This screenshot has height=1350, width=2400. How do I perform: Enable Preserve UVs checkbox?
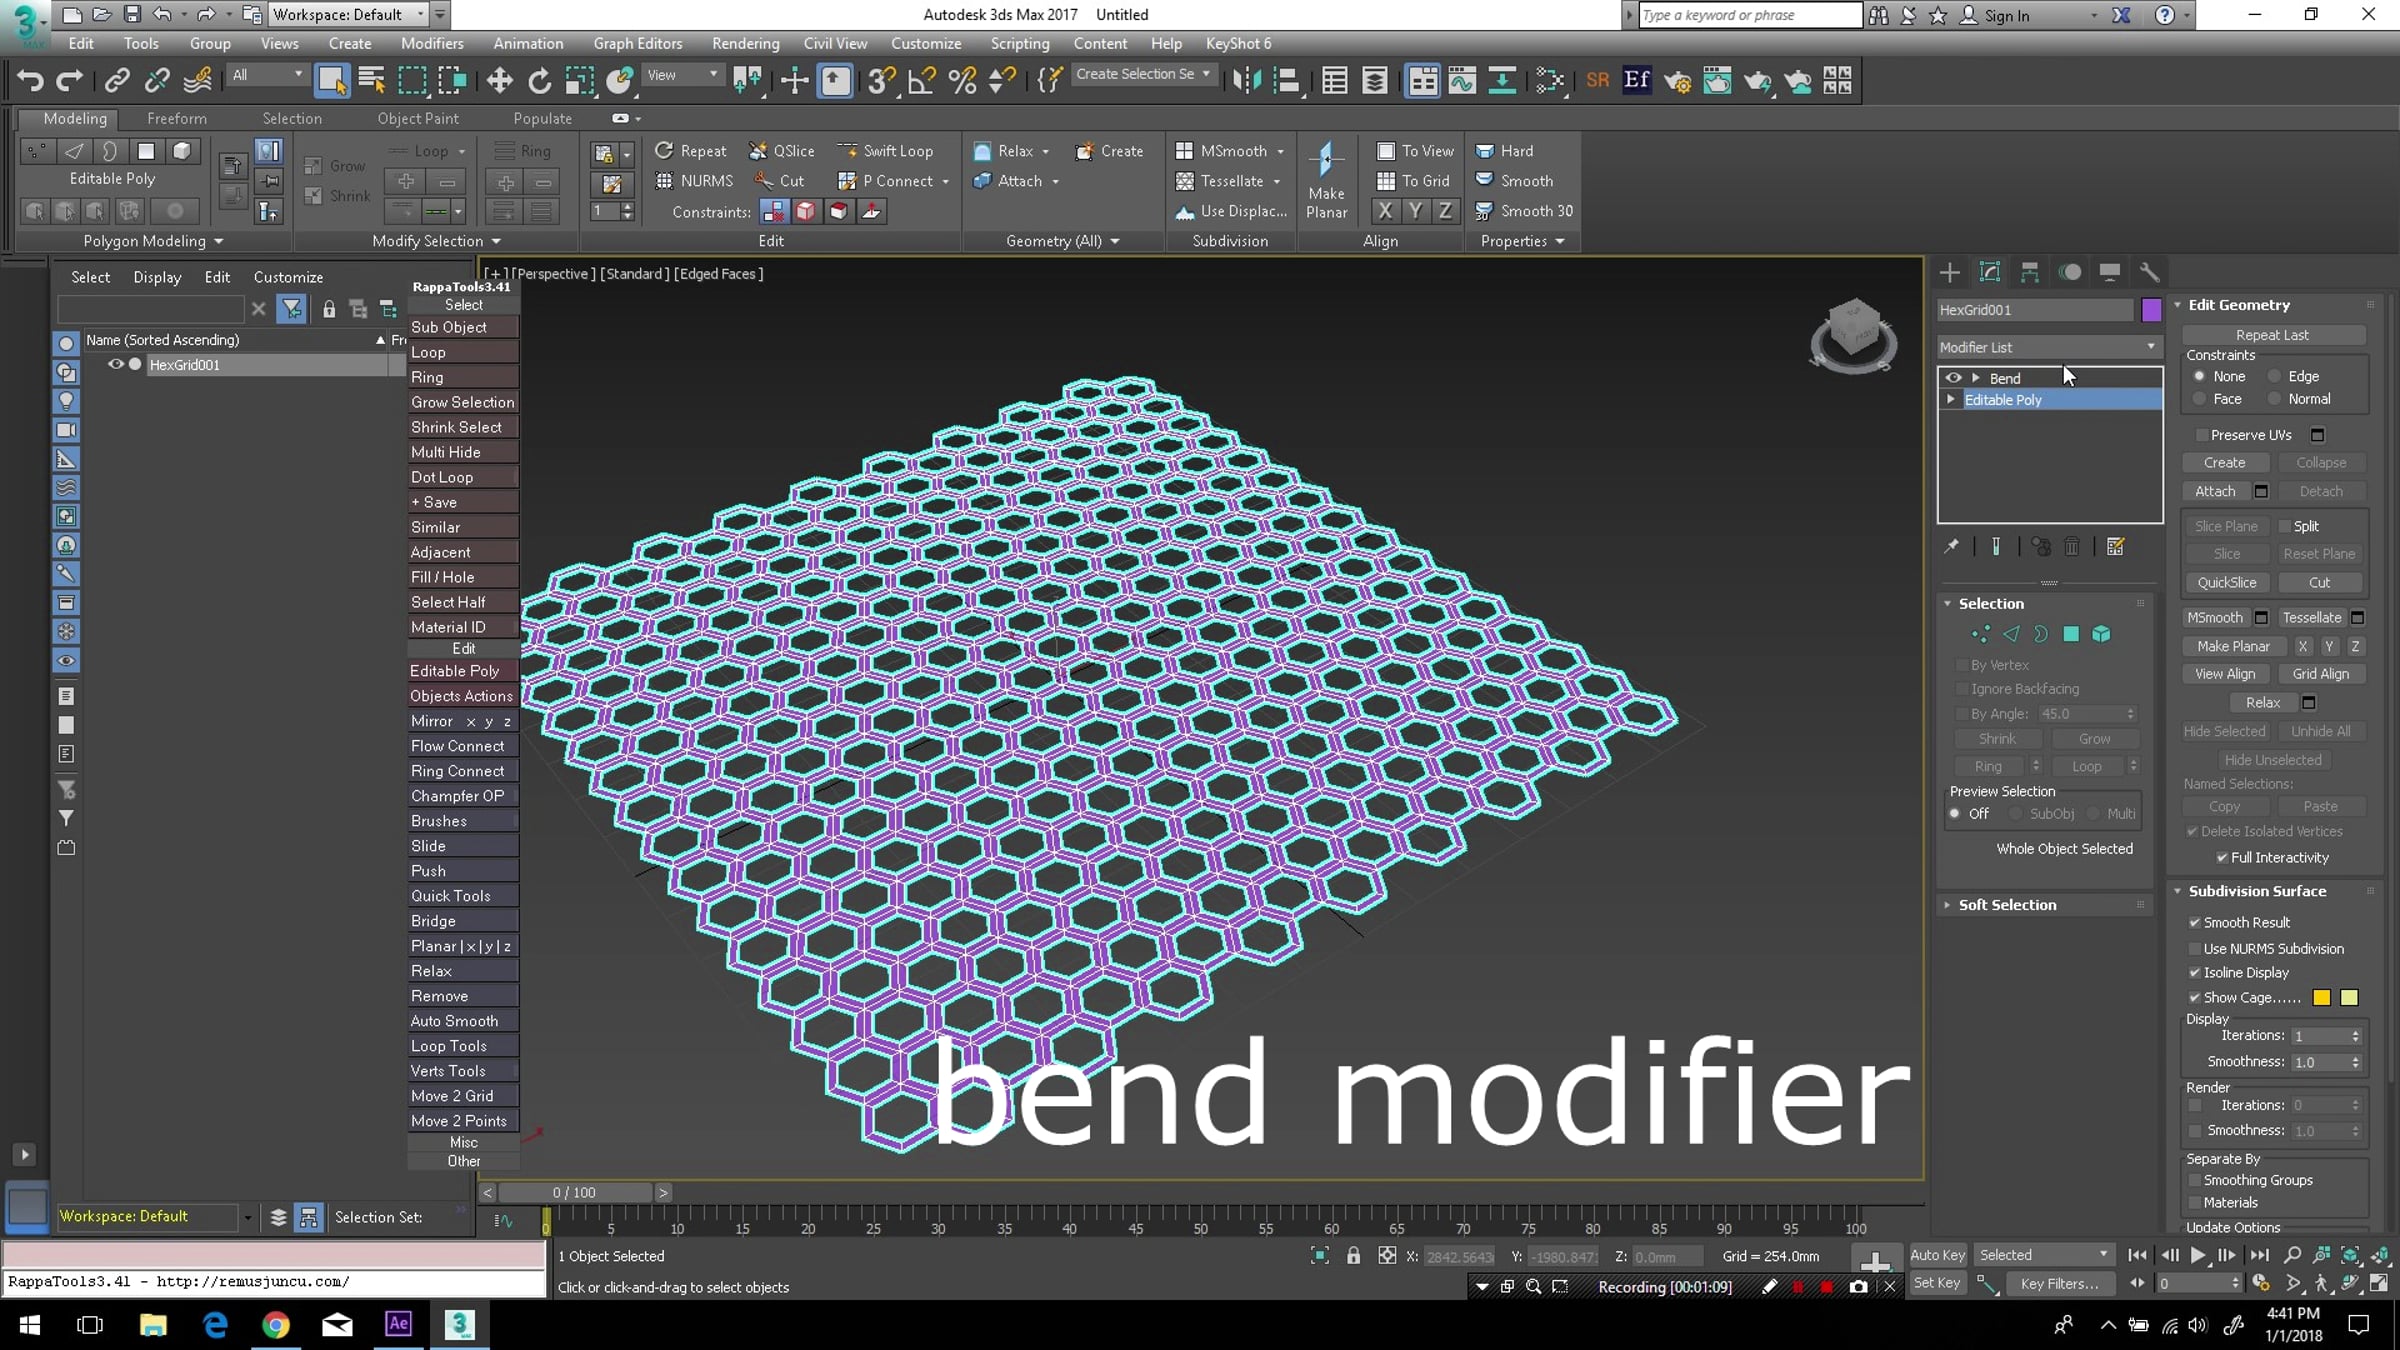(2201, 435)
